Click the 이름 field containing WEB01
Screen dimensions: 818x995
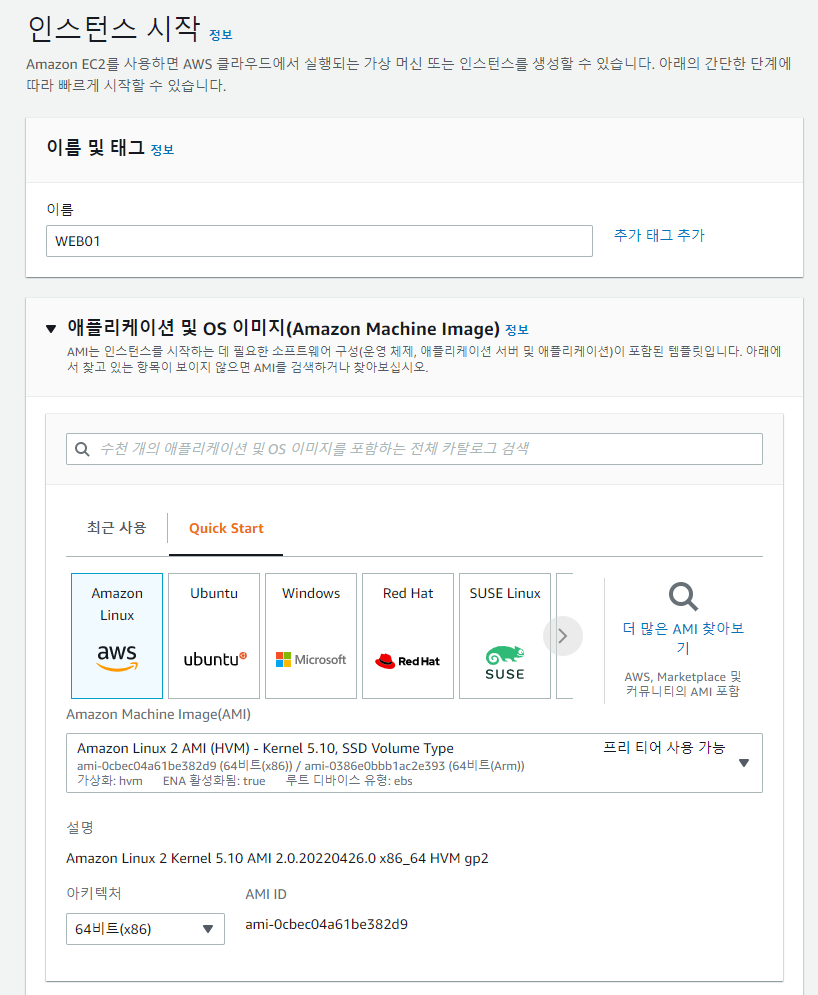click(319, 241)
